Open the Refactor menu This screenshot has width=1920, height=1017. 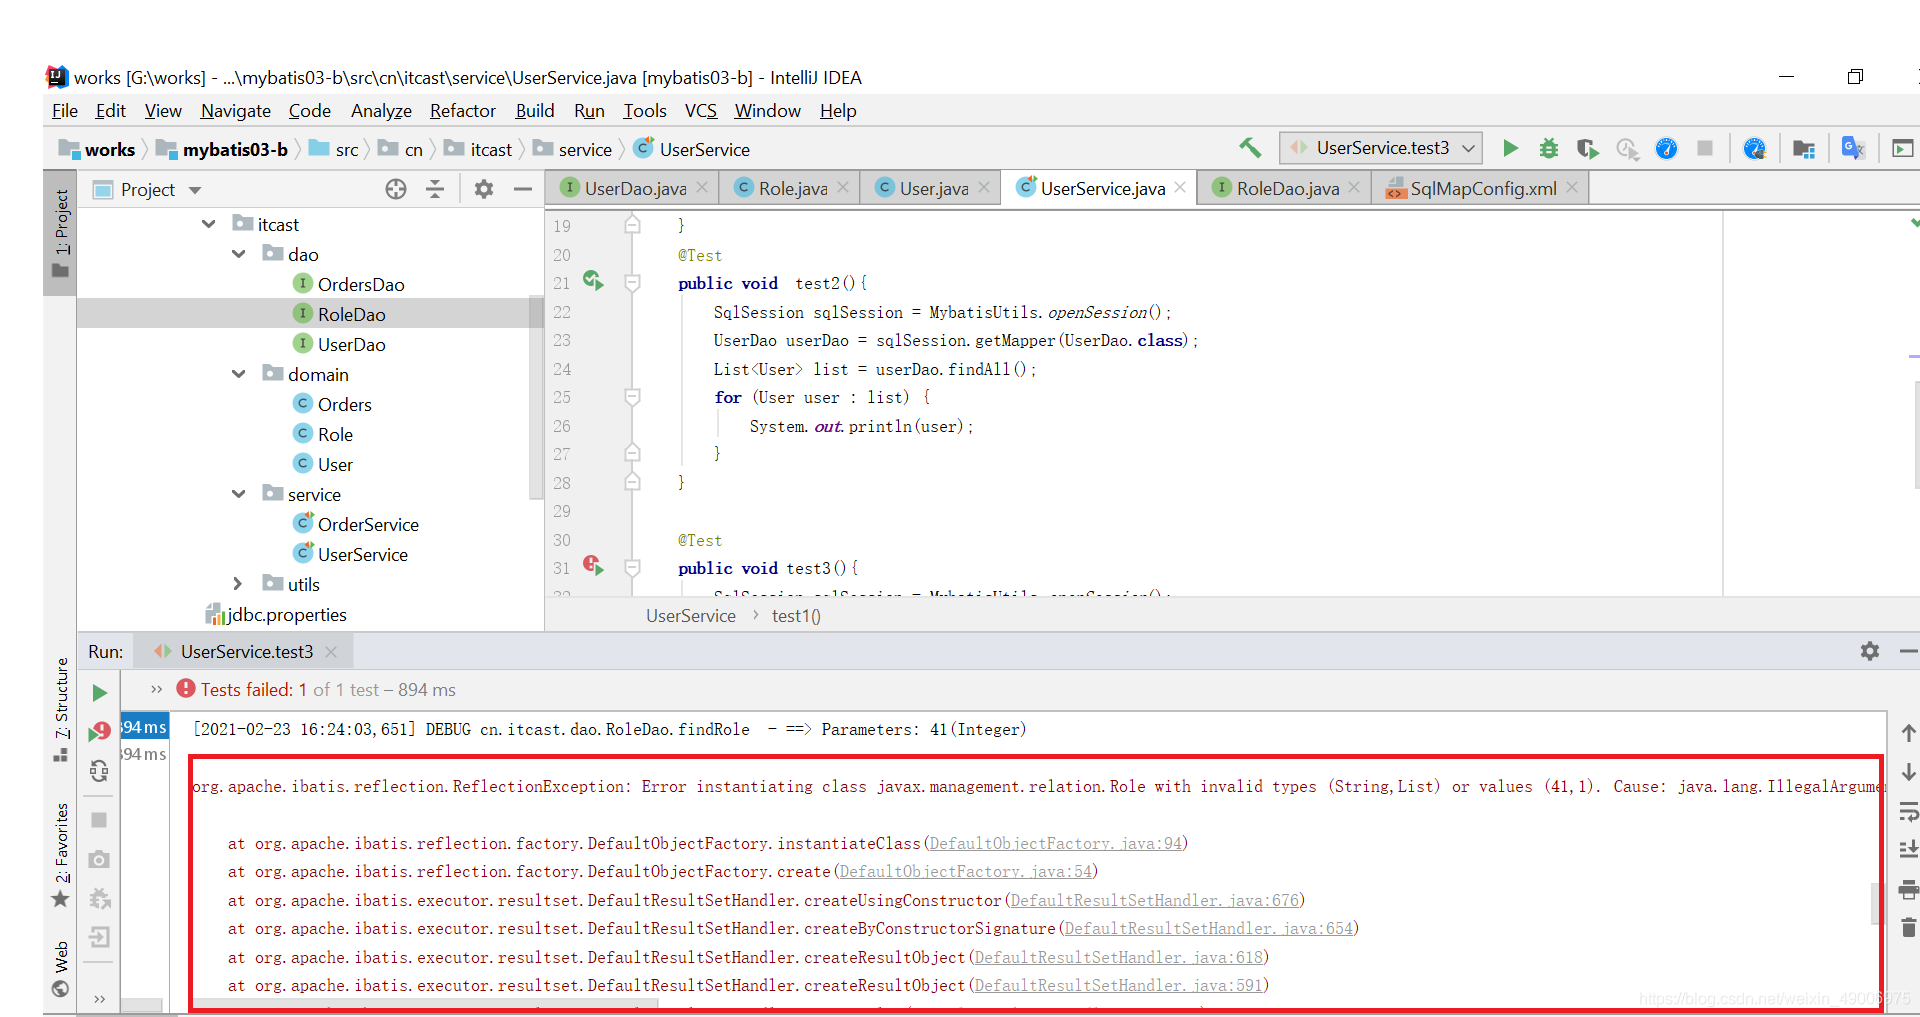click(x=462, y=111)
